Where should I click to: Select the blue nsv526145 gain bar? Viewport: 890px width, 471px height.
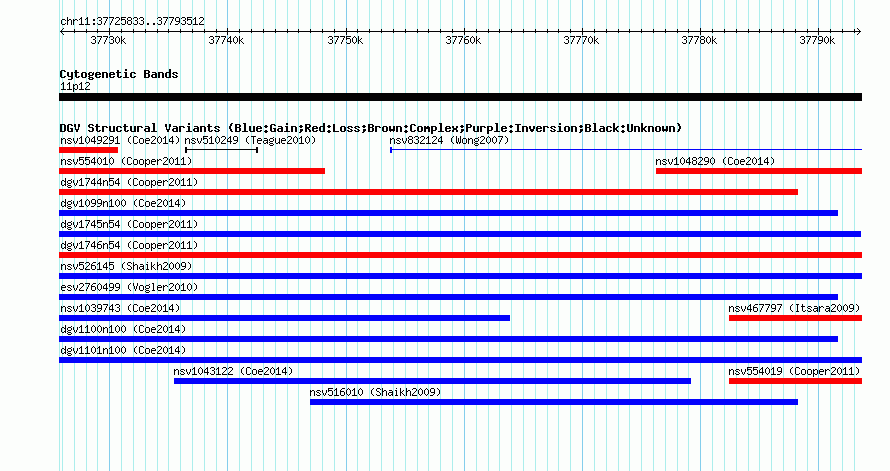[460, 276]
